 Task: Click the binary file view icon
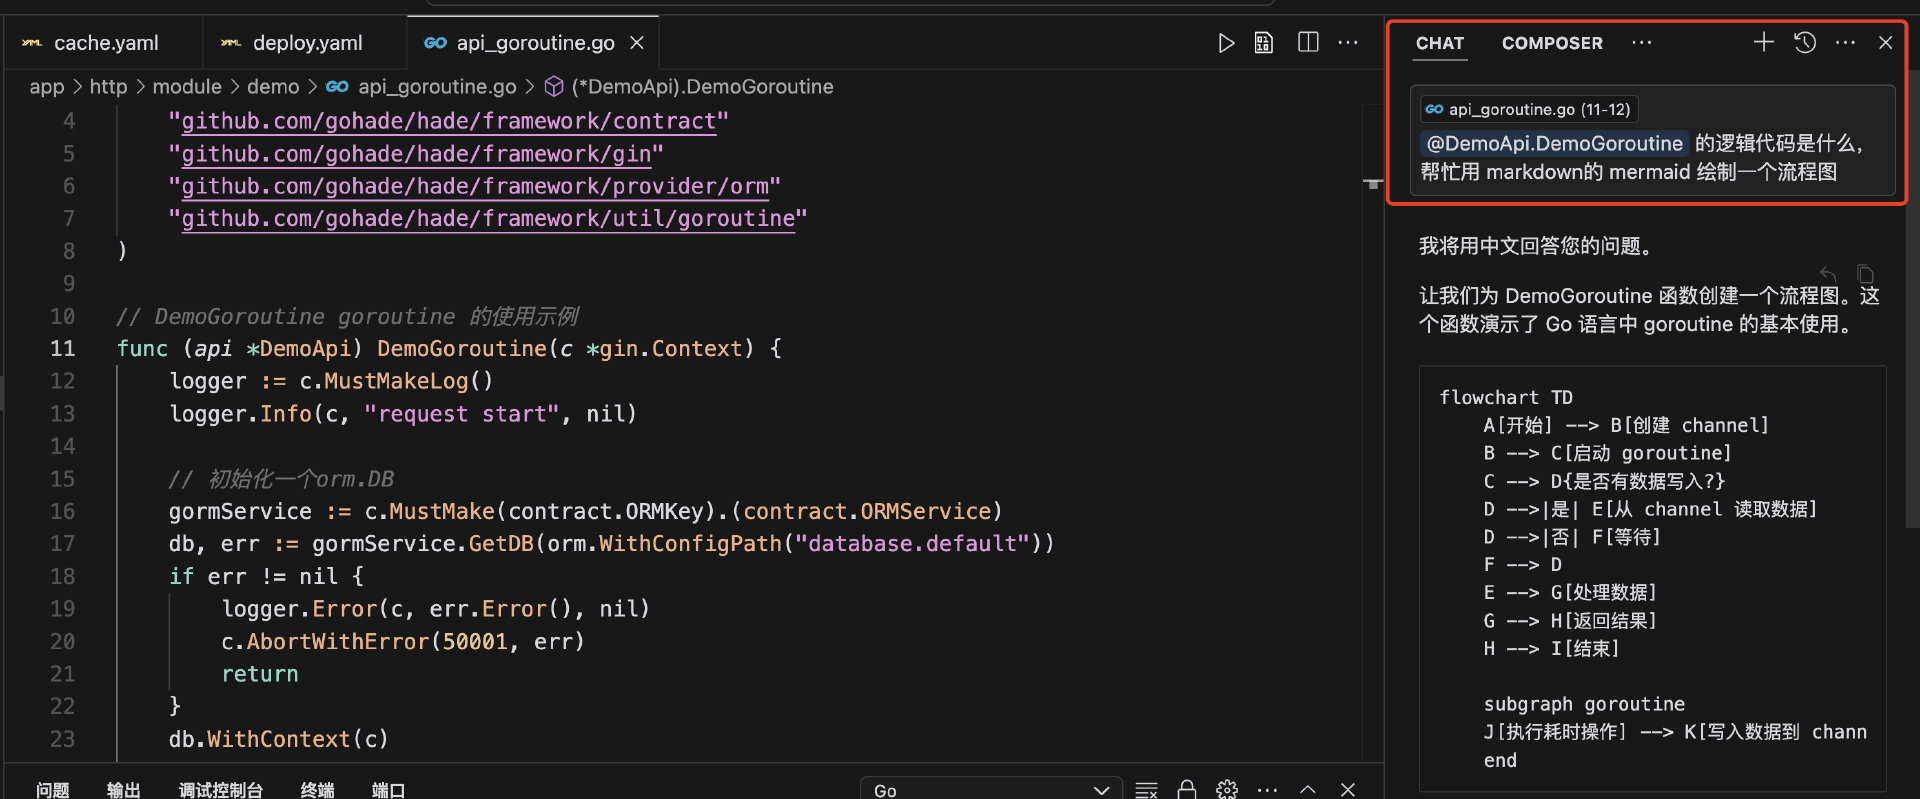pyautogui.click(x=1264, y=43)
